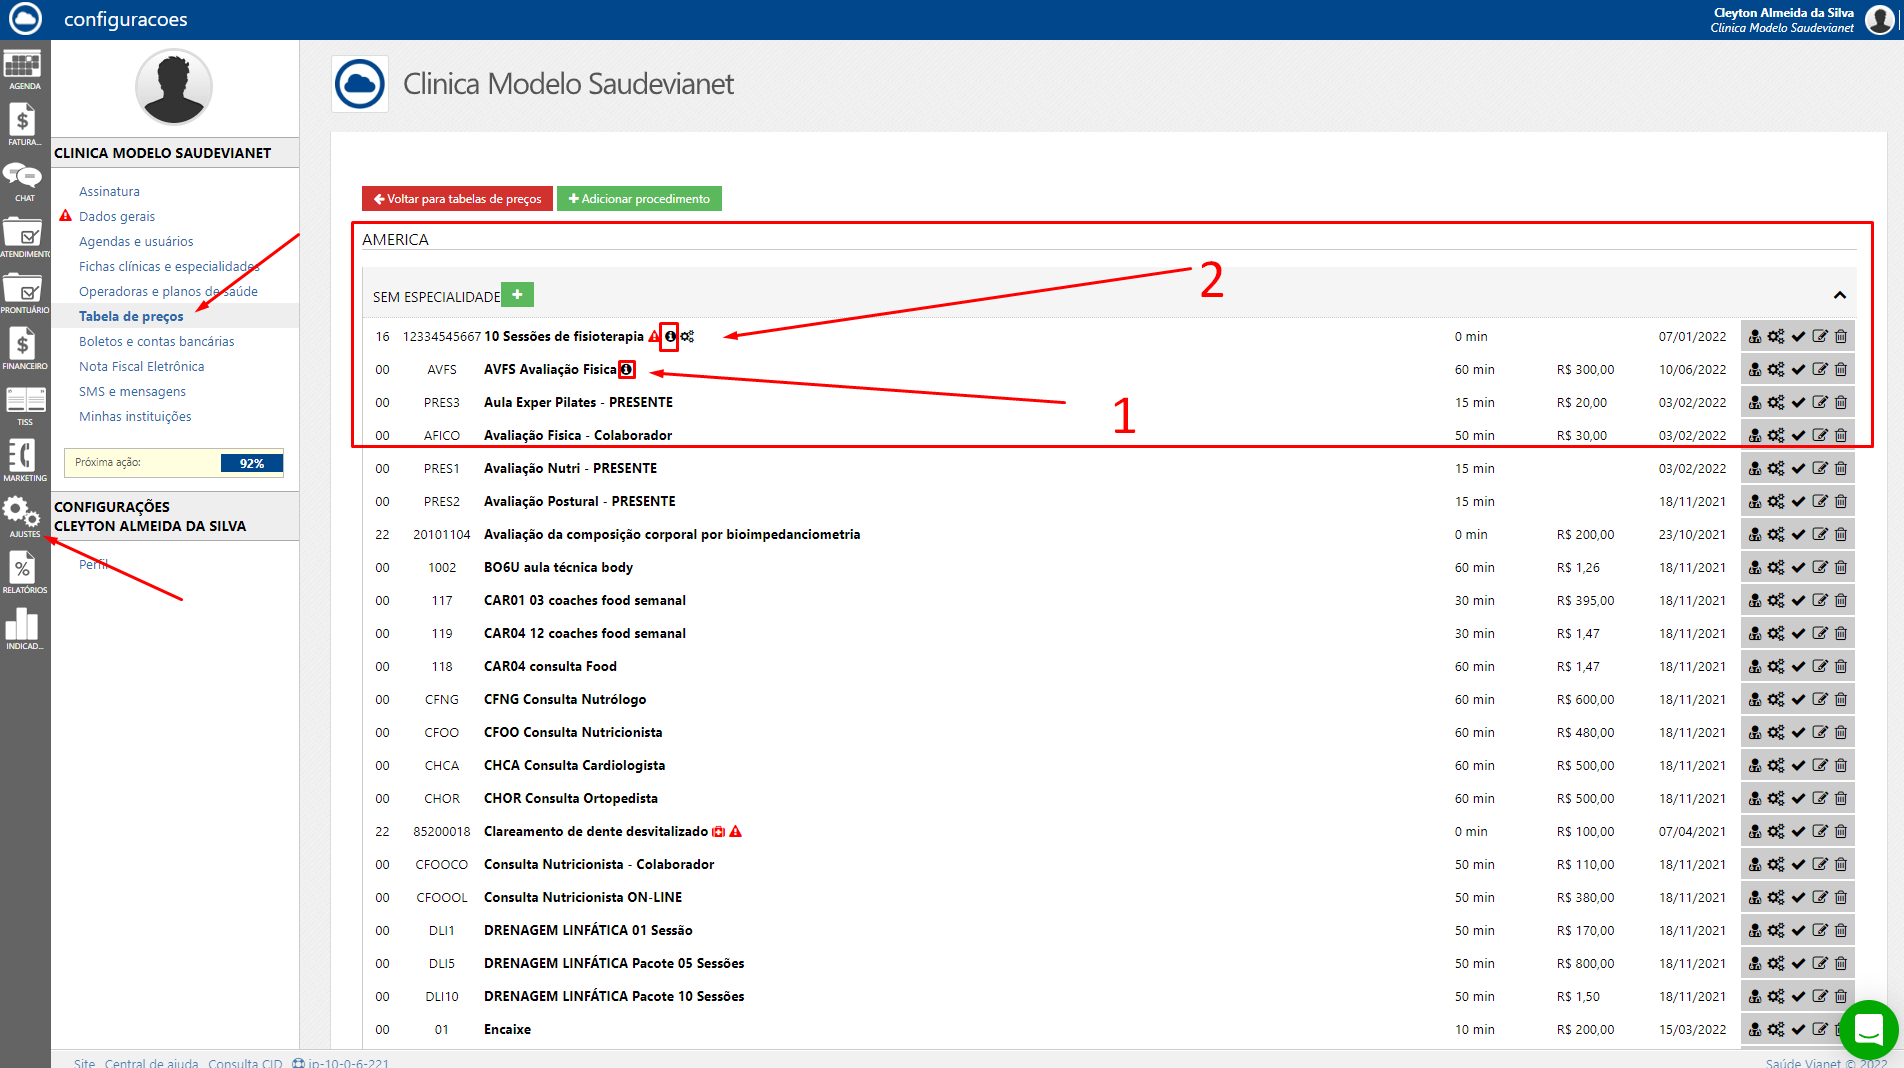Open the Agenda module in the sidebar
The height and width of the screenshot is (1068, 1904).
tap(23, 70)
